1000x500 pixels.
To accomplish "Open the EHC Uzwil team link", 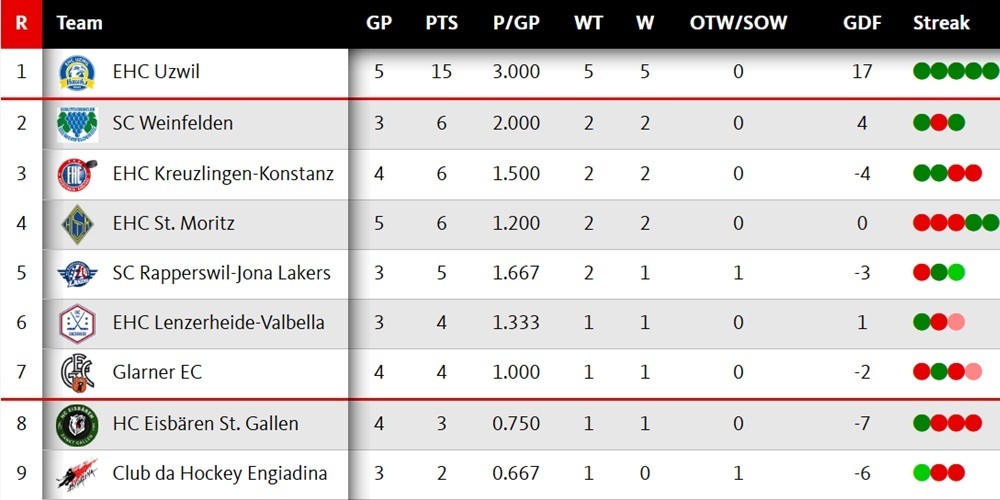I will (158, 73).
